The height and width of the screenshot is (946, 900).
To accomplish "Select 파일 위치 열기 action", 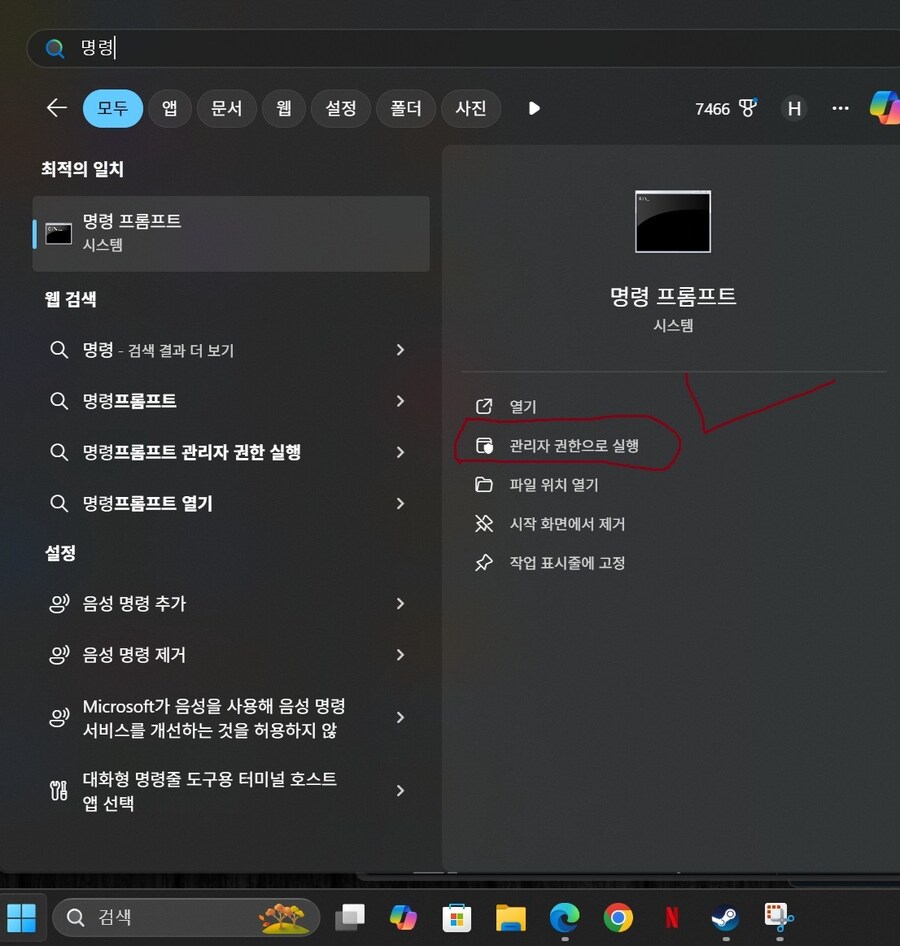I will click(553, 485).
